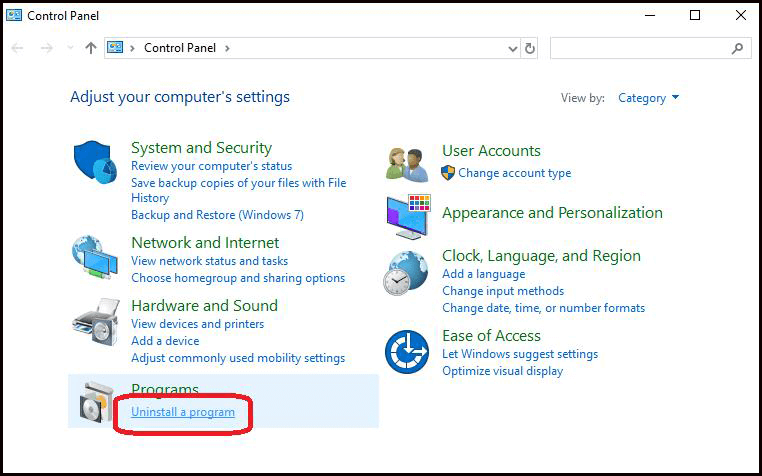Open Backup and Restore (Windows 7)
Screen dimensions: 762x476
coord(217,214)
